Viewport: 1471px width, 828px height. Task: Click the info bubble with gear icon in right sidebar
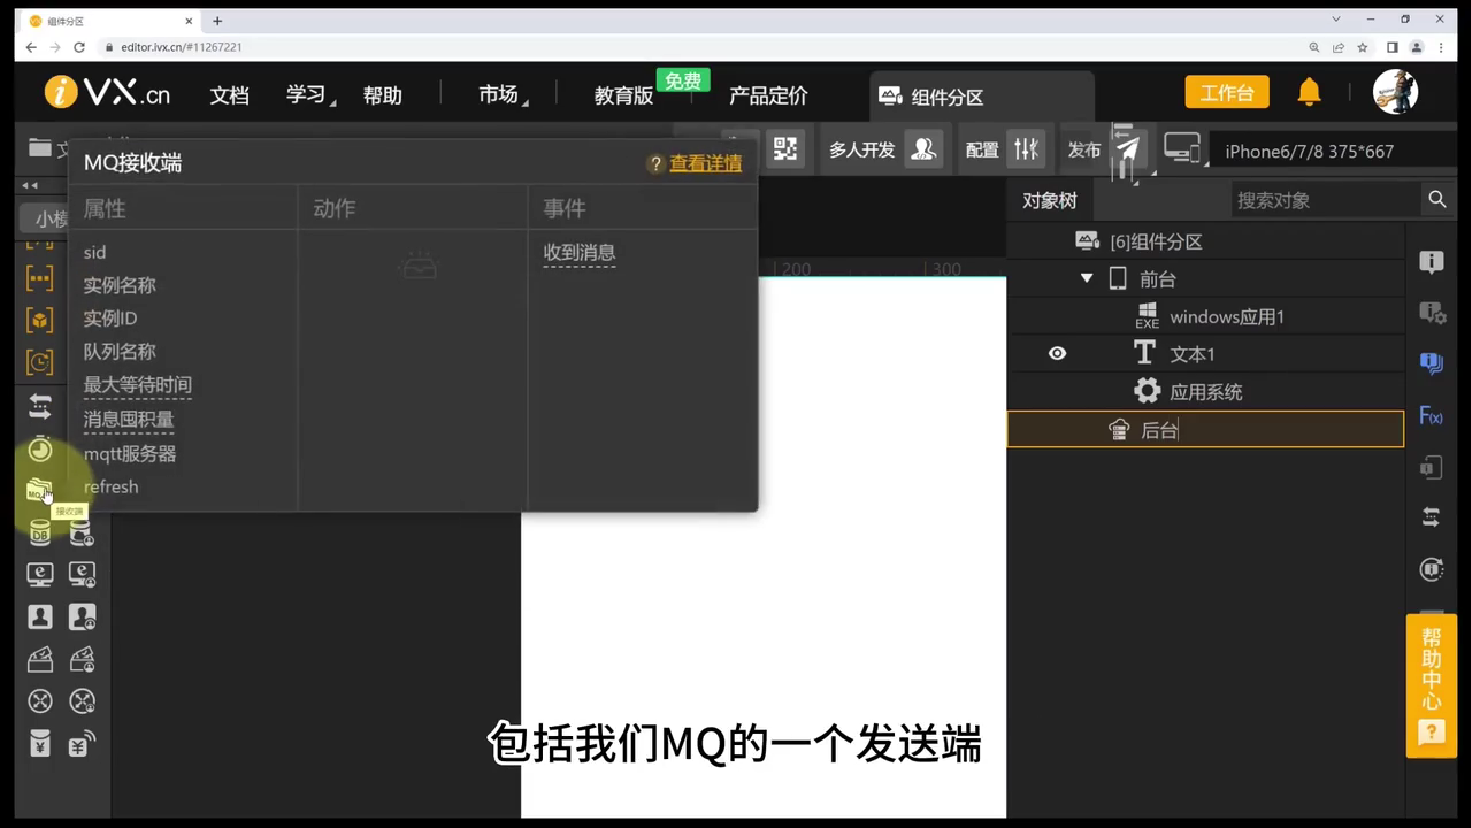[x=1432, y=313]
